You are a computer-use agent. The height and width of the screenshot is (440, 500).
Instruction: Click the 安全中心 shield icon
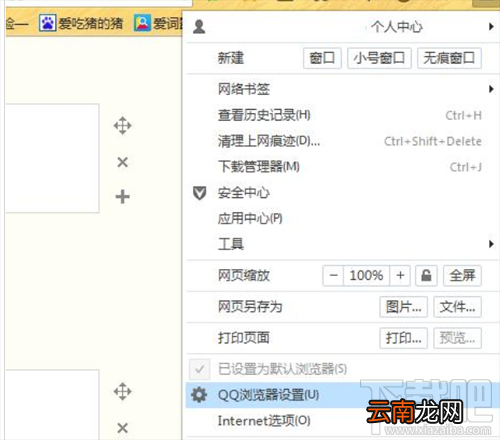pyautogui.click(x=199, y=193)
